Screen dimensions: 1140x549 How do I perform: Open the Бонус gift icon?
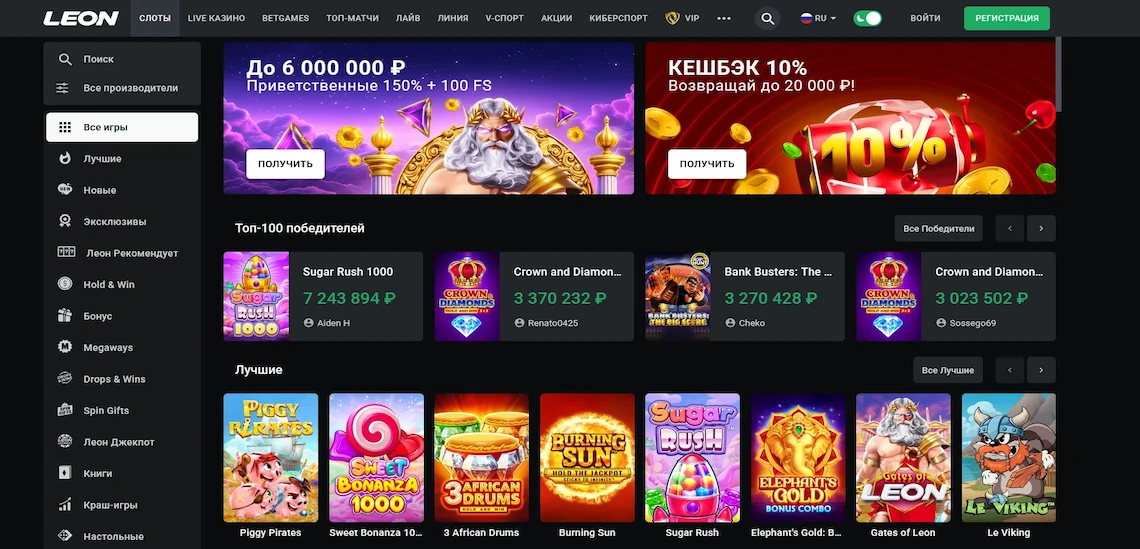click(65, 316)
